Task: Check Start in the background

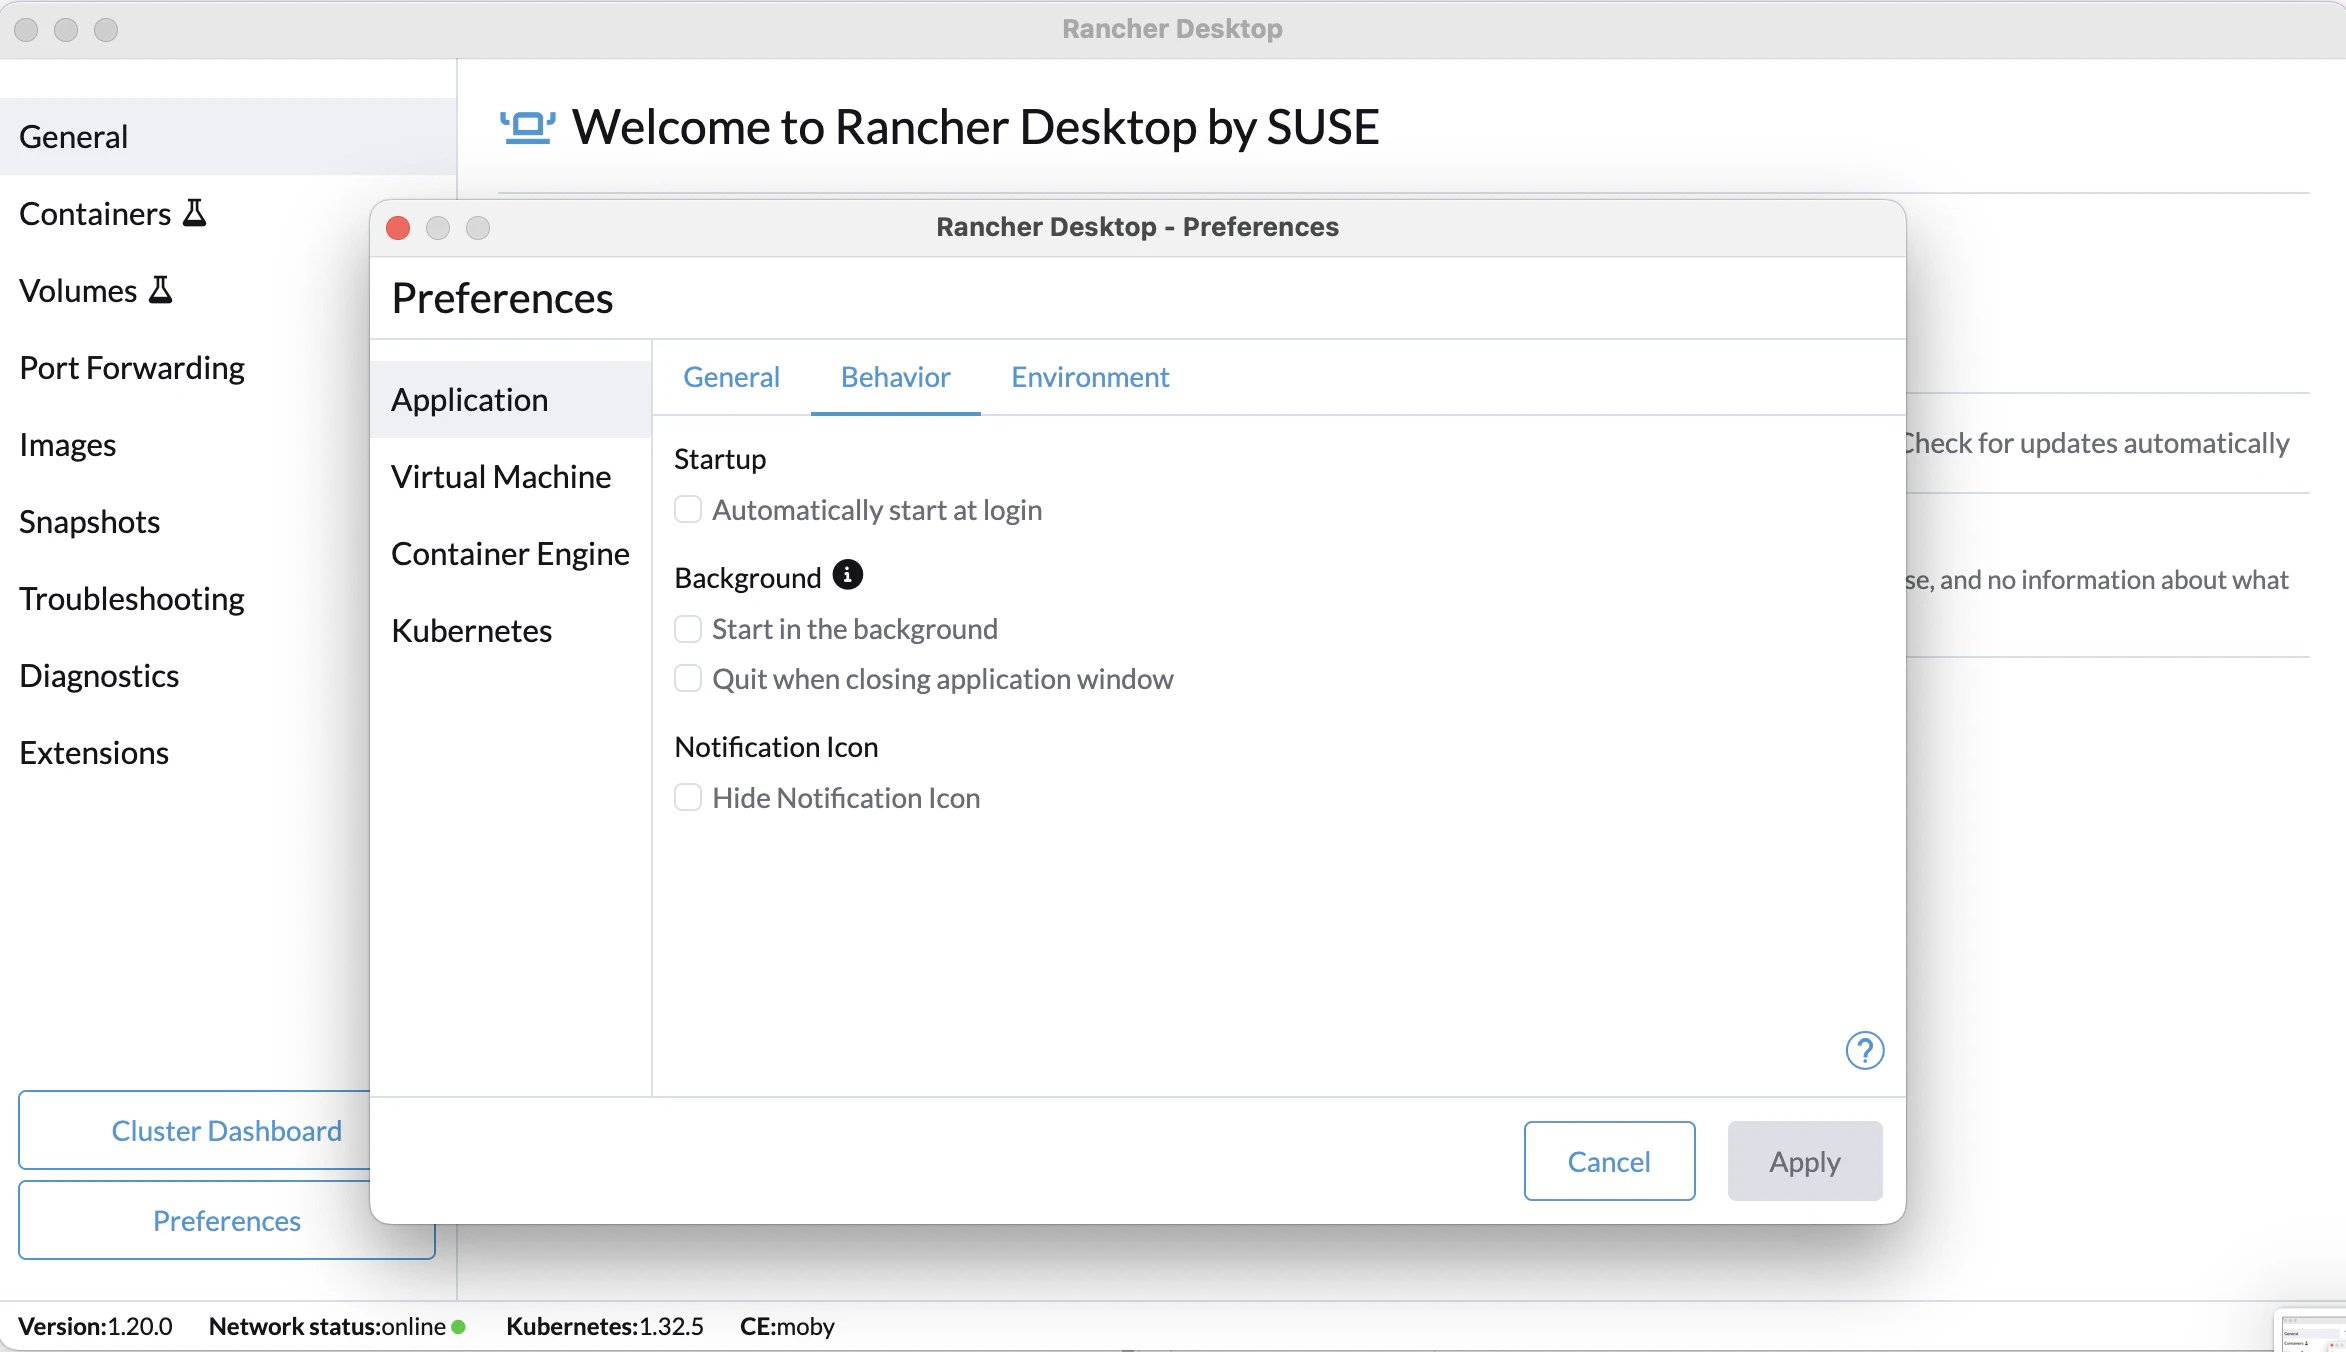Action: tap(688, 629)
